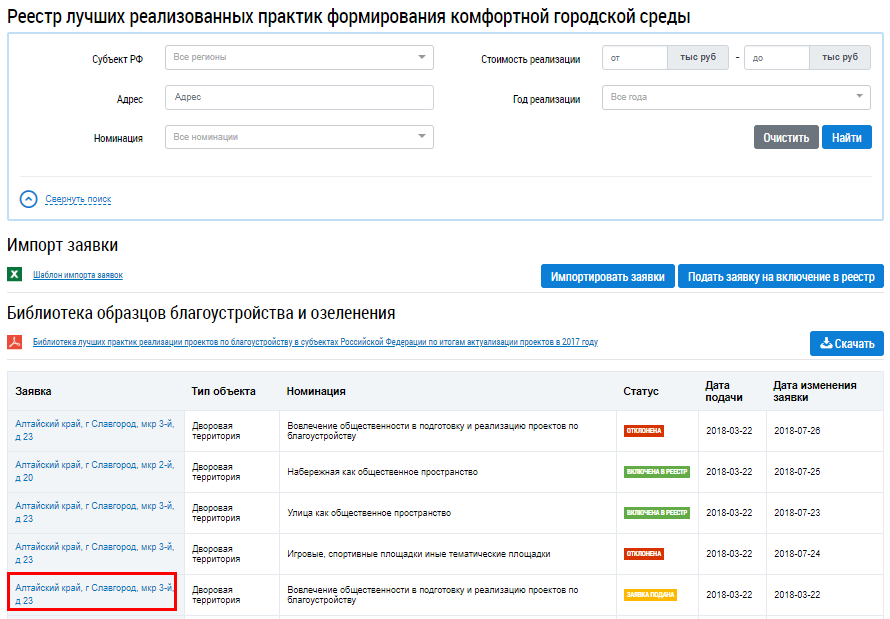The image size is (890, 619).
Task: Click into the Адрес input field
Action: coord(298,98)
